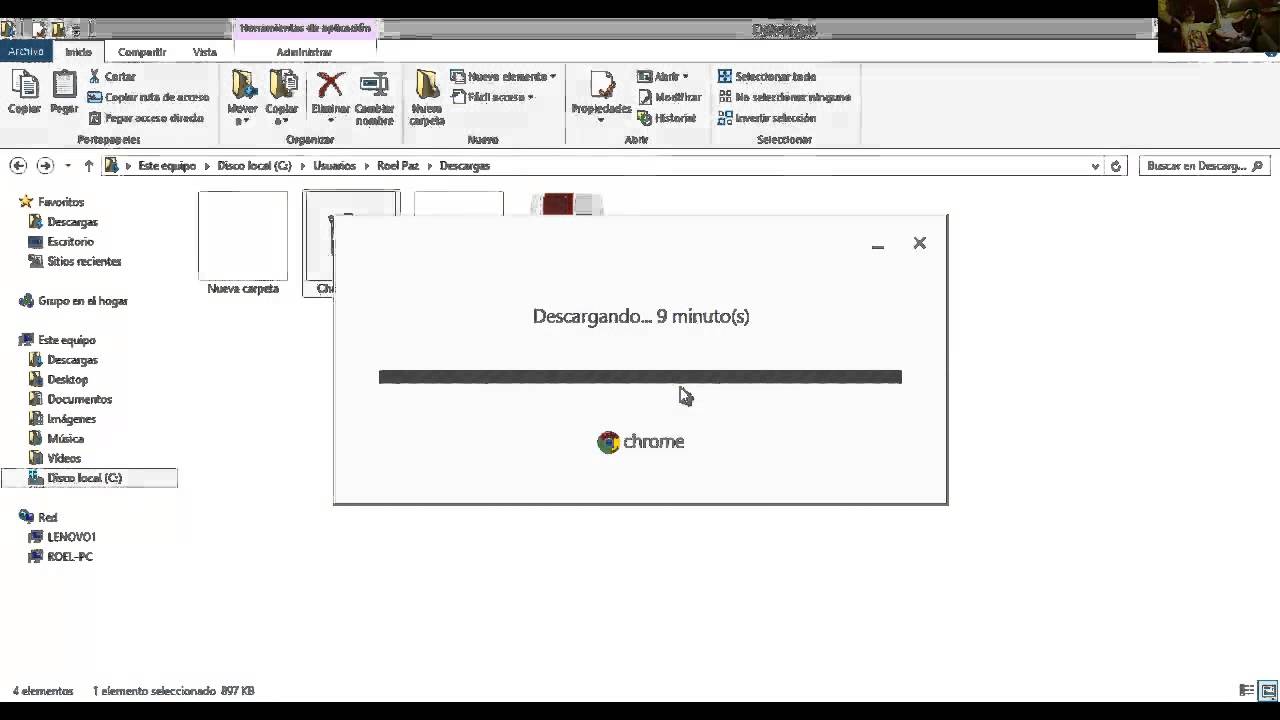
Task: Switch to details view icon in status bar
Action: click(1247, 690)
